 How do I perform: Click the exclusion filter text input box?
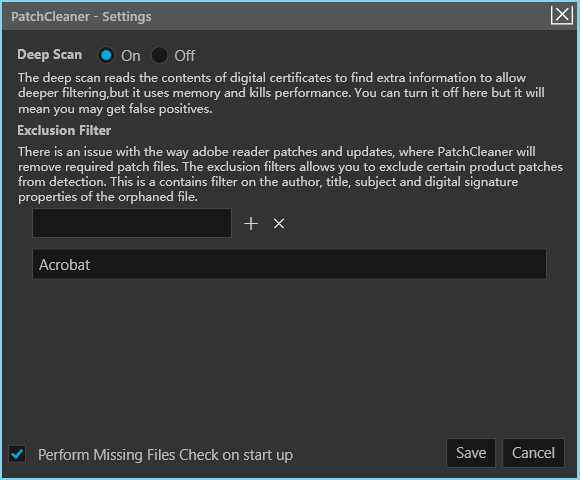point(132,223)
